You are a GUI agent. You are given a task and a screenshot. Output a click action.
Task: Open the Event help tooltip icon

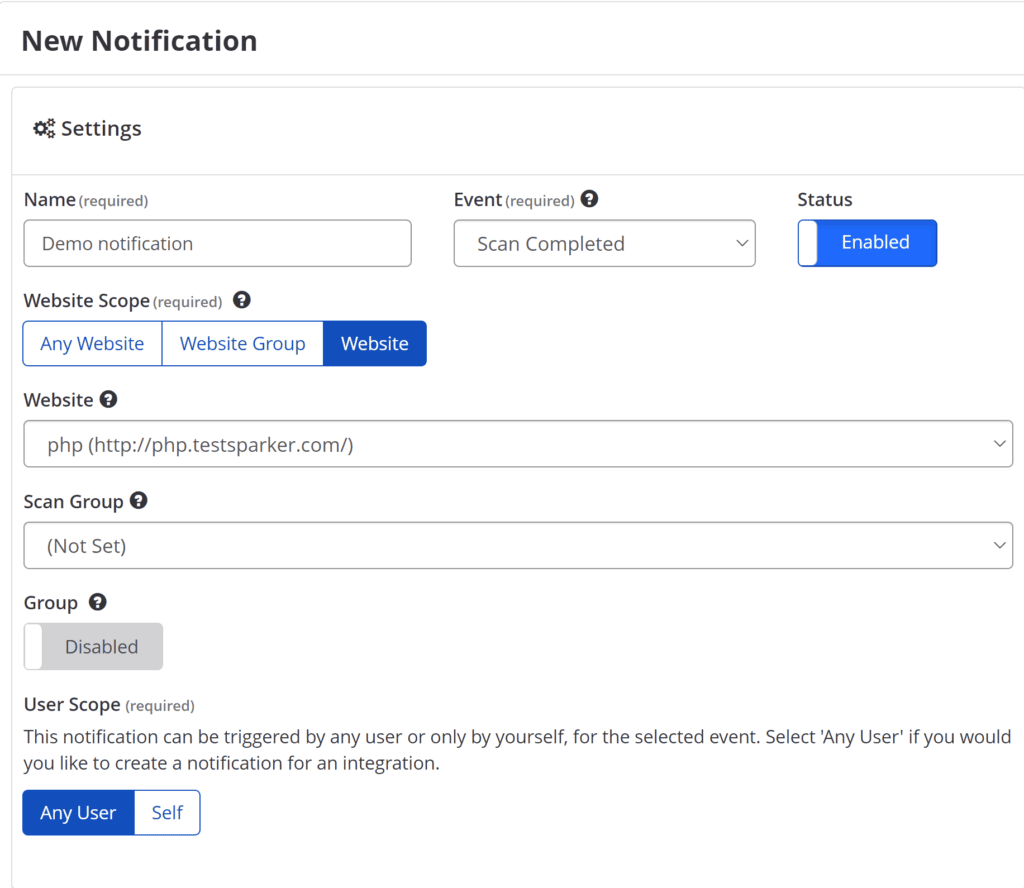(x=589, y=199)
